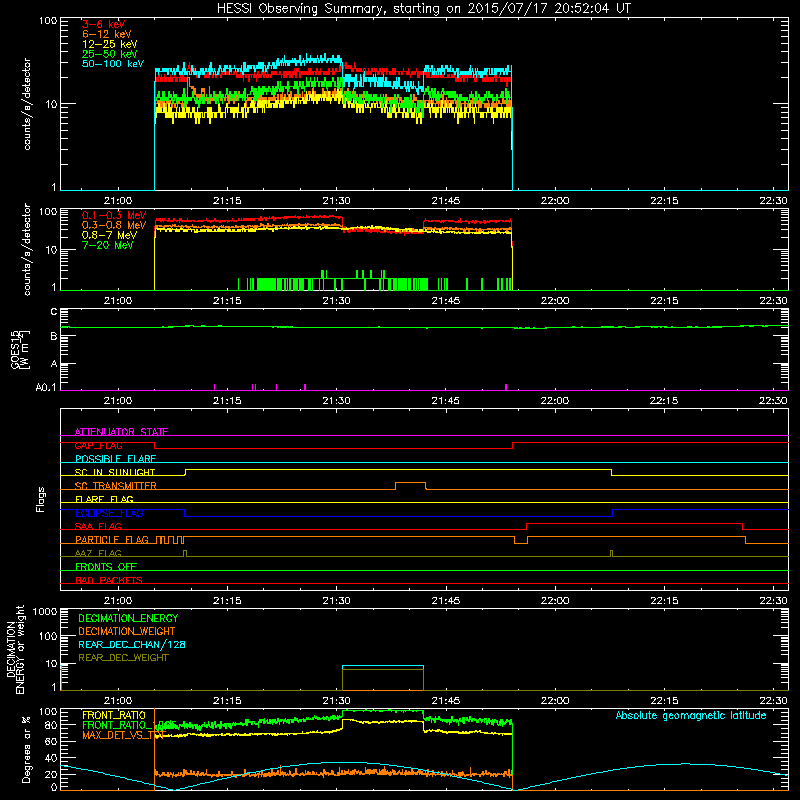
Task: Click the 12-25 keV legend label
Action: [x=110, y=44]
